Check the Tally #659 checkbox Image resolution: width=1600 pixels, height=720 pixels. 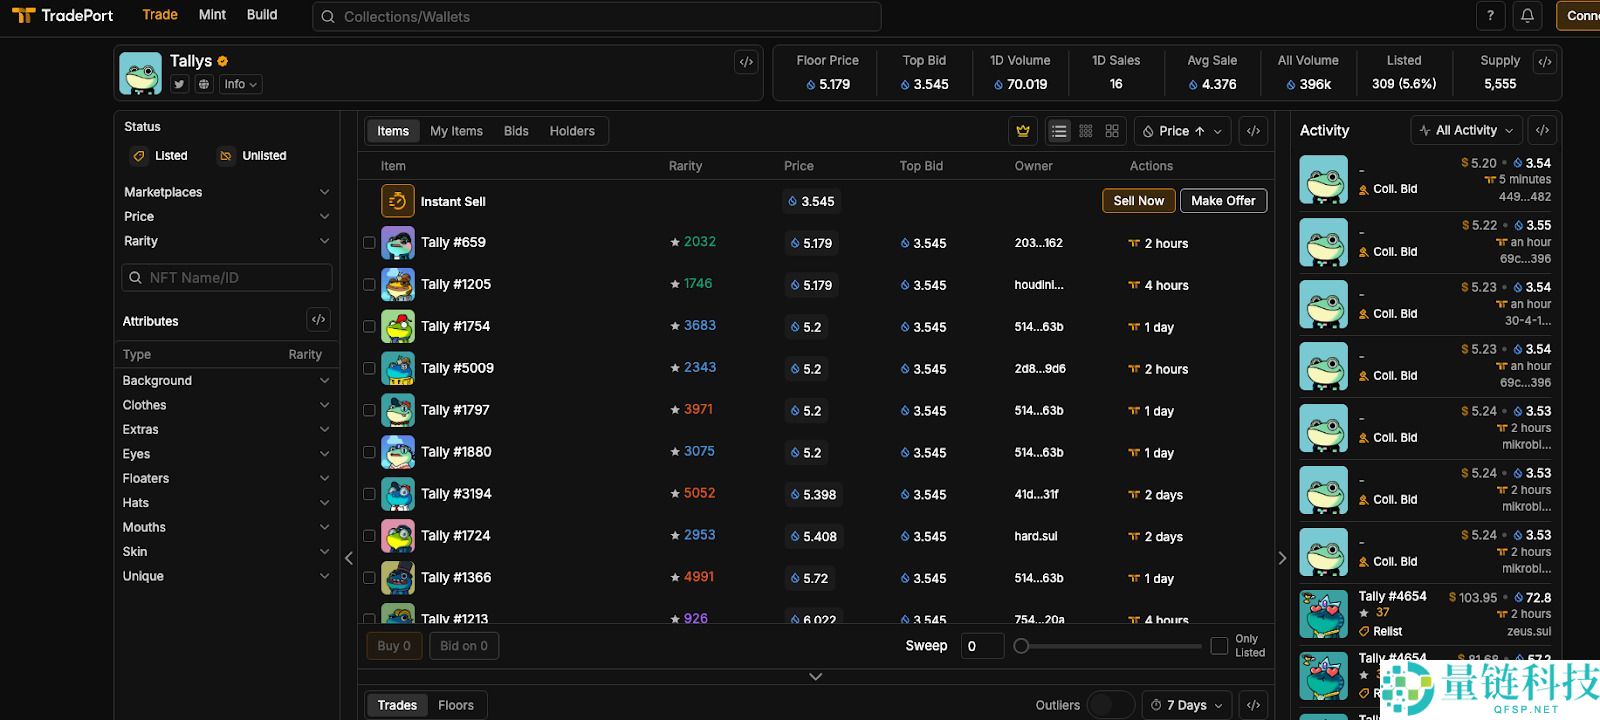click(369, 243)
